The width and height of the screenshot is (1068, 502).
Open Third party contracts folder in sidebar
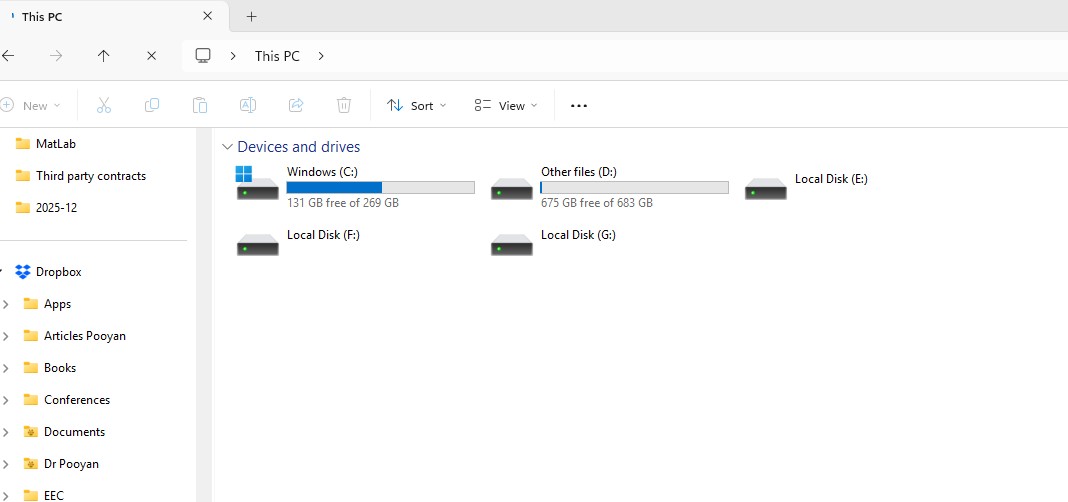click(90, 176)
